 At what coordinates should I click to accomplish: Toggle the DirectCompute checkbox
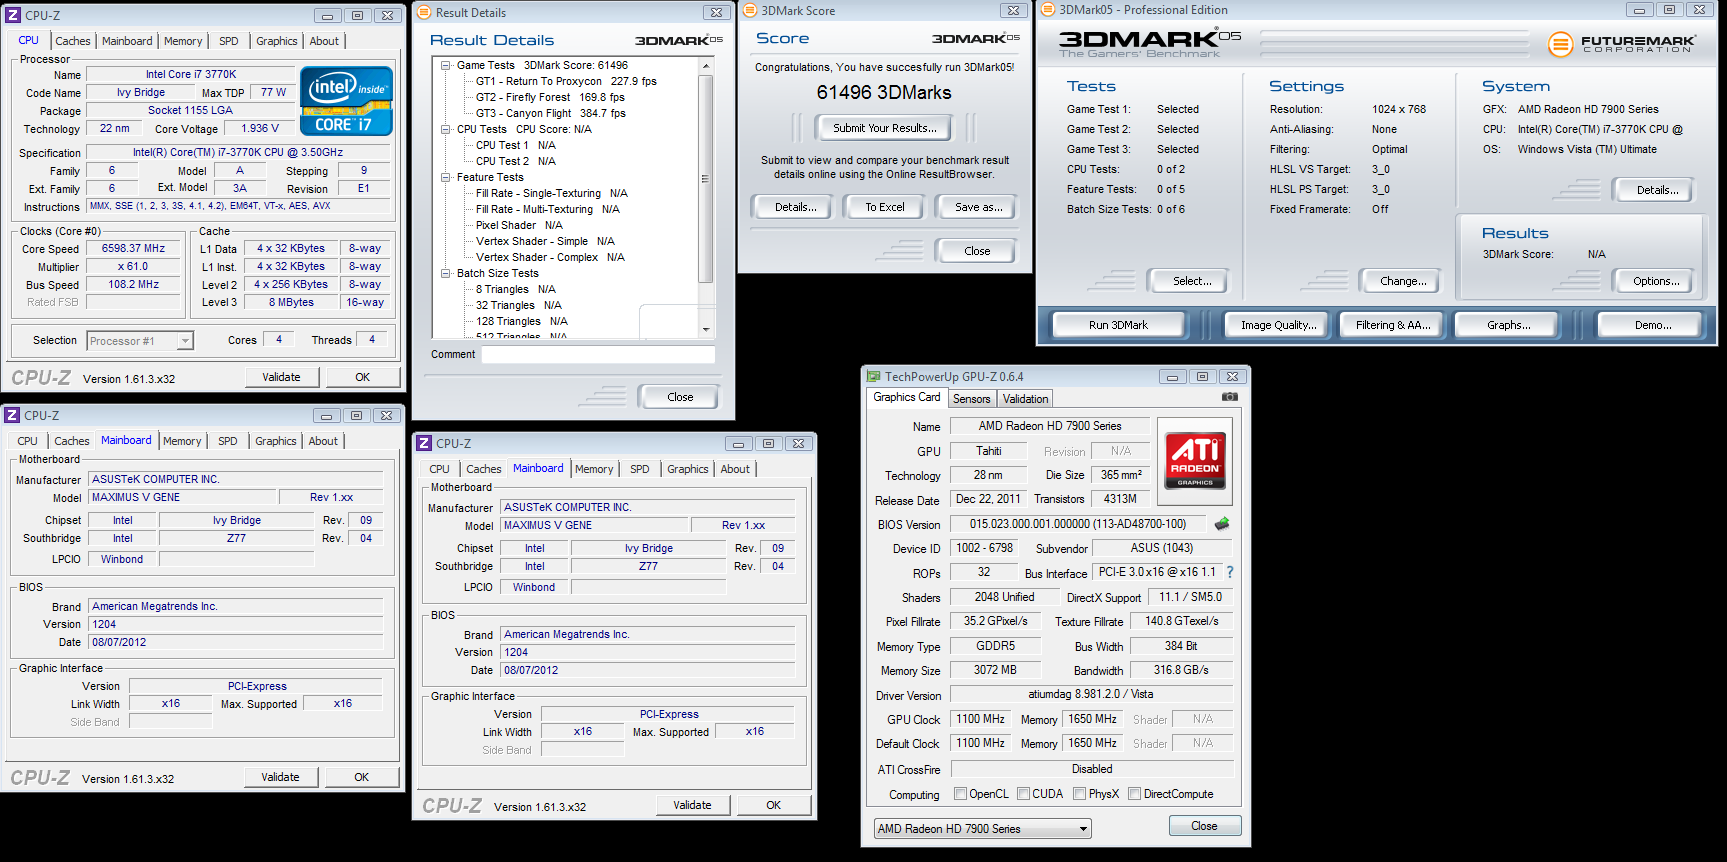[1134, 794]
